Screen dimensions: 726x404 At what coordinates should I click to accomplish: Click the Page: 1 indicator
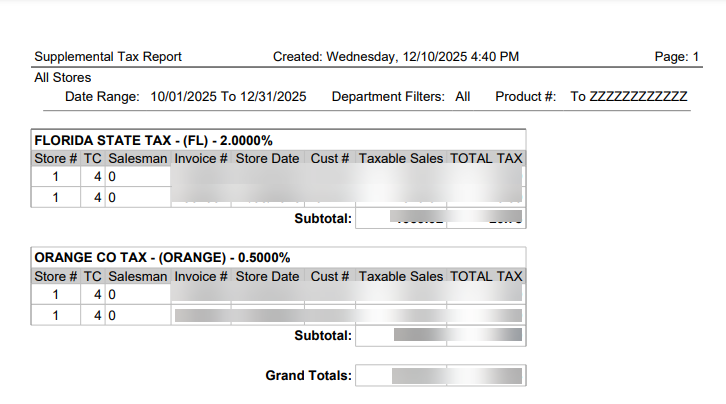(x=677, y=57)
